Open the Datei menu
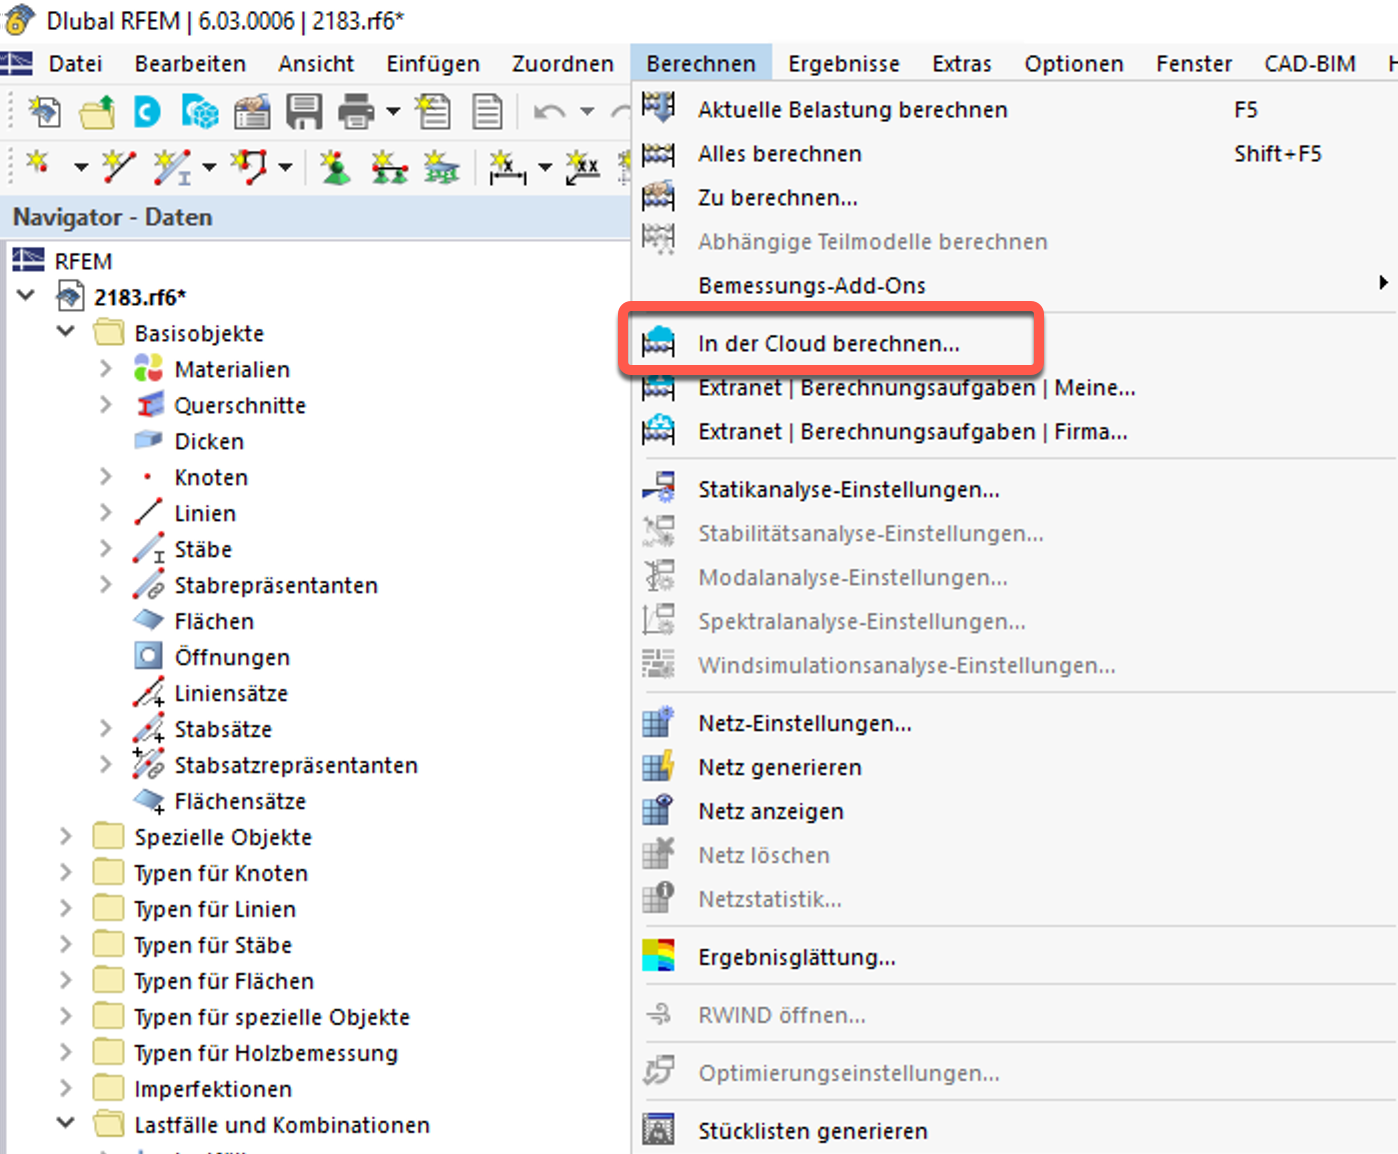 click(75, 63)
